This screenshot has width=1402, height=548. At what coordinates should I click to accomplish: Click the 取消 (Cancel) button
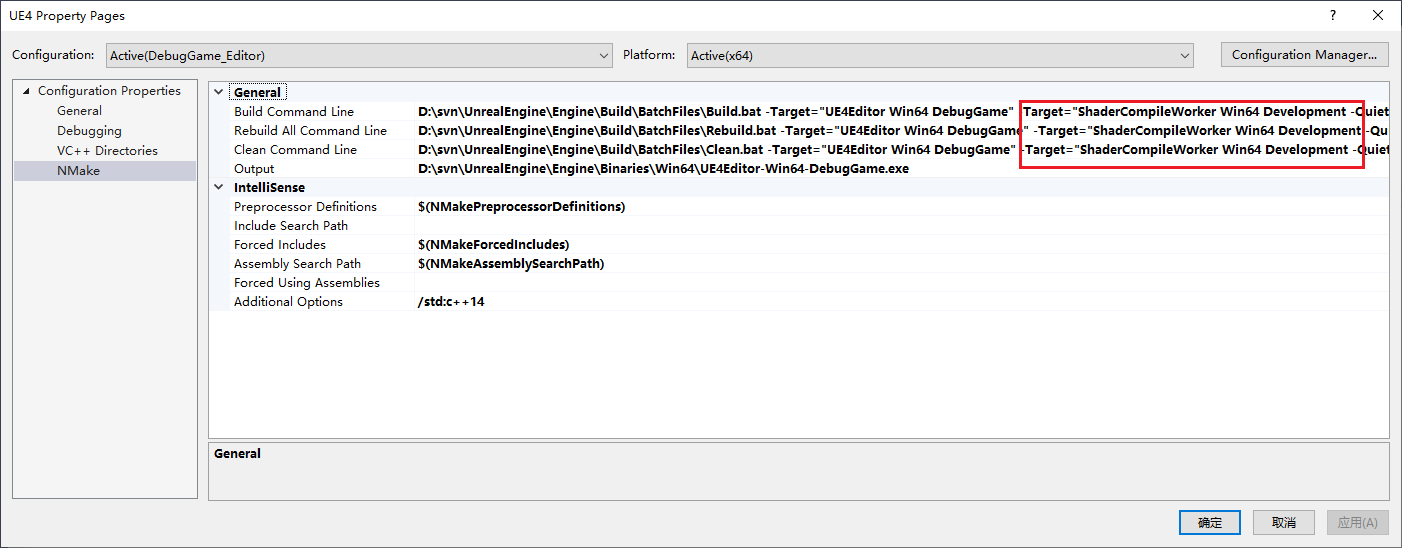pyautogui.click(x=1284, y=522)
